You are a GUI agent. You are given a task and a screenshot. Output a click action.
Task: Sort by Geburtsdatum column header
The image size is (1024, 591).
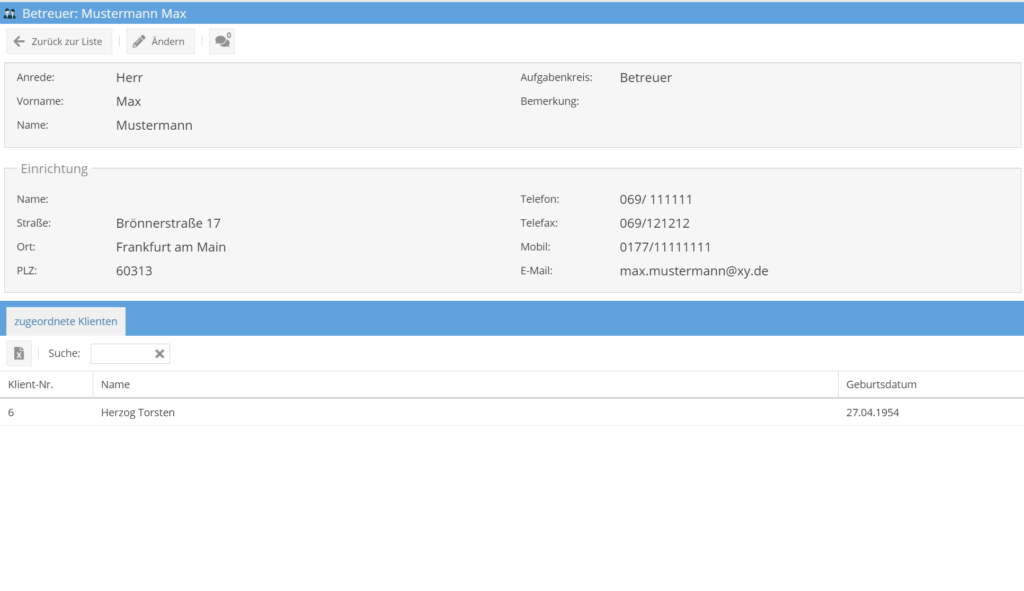tap(881, 384)
